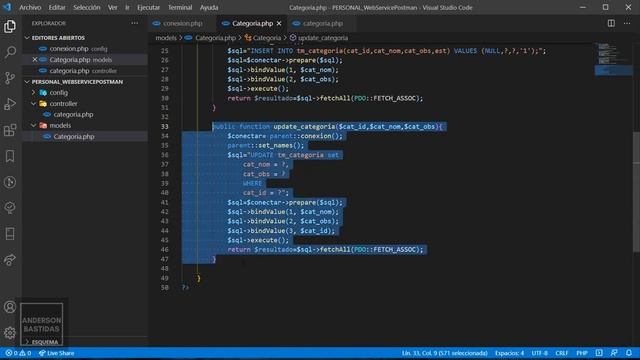Open the Ver menu
The width and height of the screenshot is (640, 360).
click(x=113, y=7)
